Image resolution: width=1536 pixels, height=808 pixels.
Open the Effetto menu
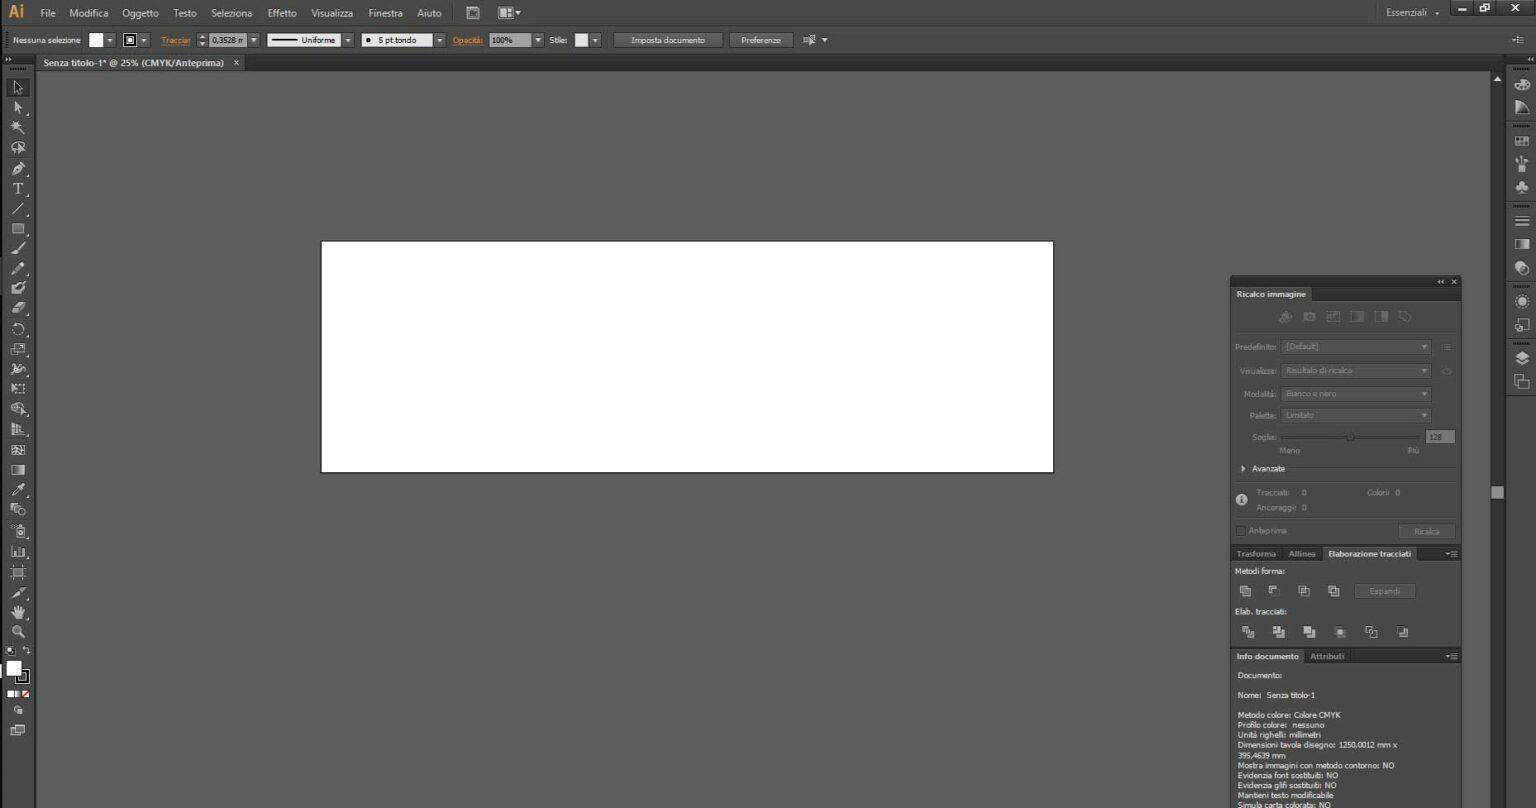point(282,13)
